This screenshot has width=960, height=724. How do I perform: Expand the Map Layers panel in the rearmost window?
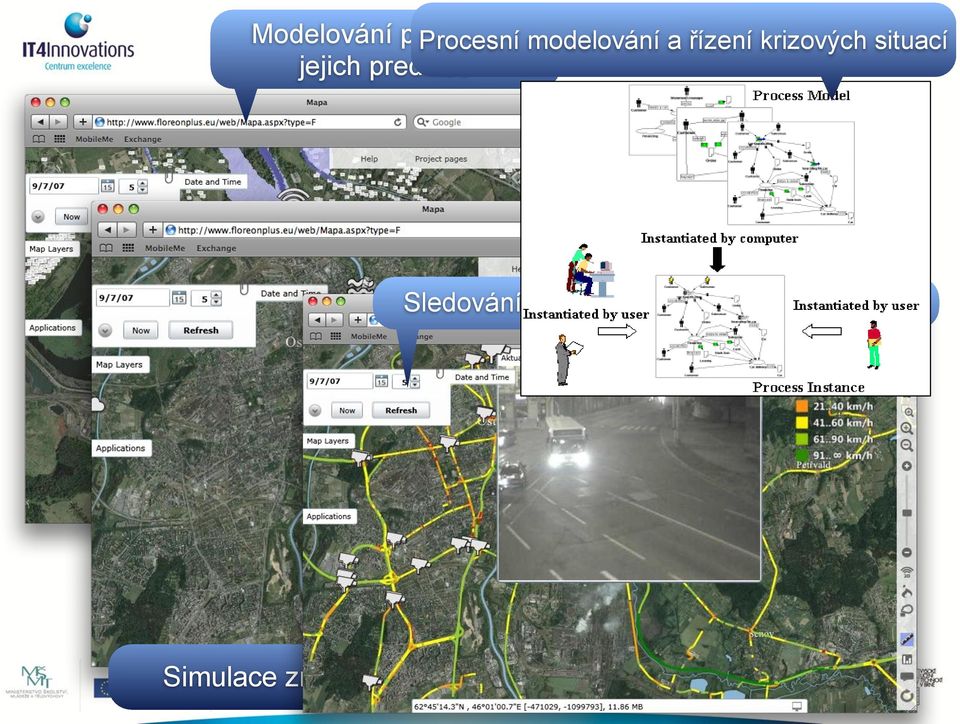click(x=51, y=248)
